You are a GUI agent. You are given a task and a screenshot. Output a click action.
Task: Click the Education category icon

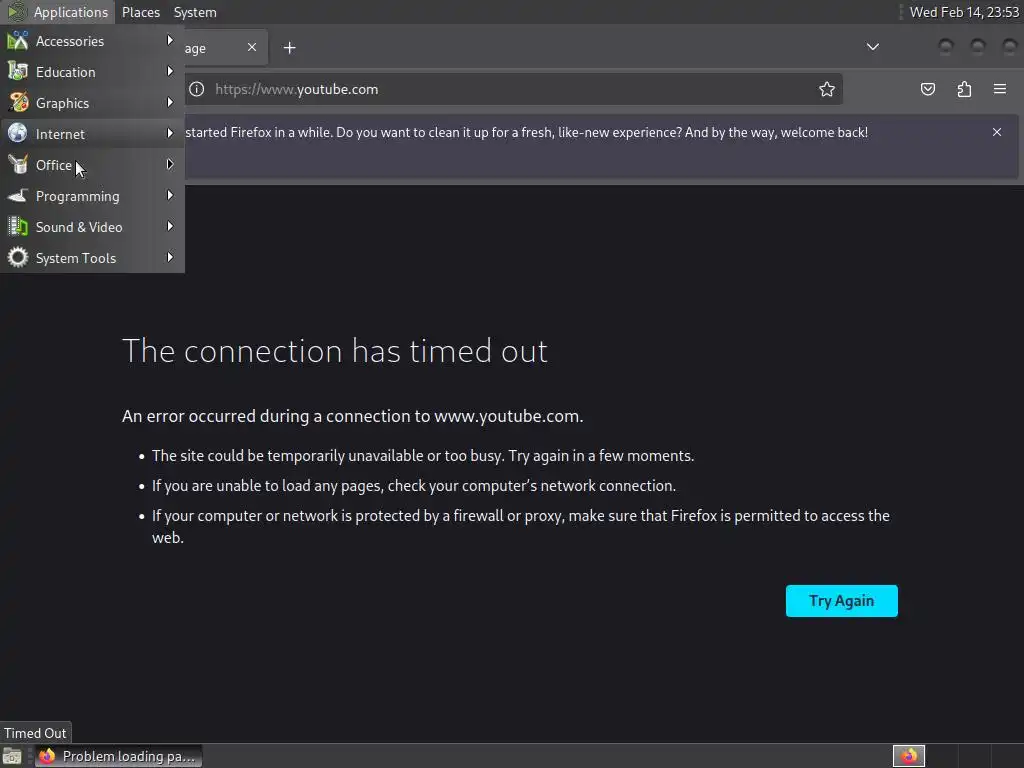point(18,71)
